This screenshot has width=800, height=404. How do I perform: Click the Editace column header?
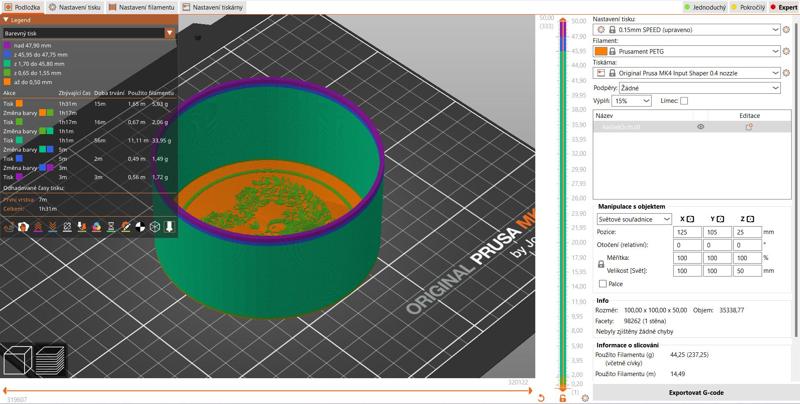[x=749, y=116]
